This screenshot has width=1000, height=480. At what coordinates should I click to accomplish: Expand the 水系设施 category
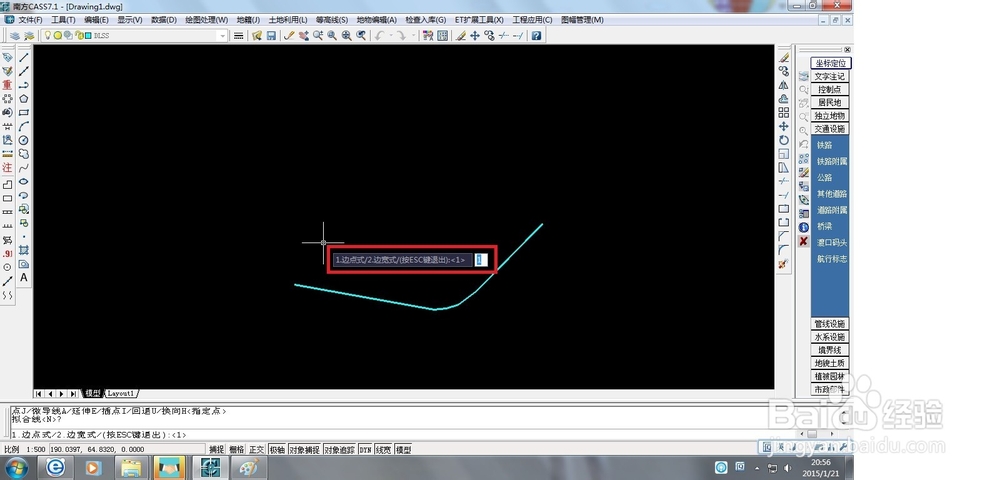[x=830, y=337]
